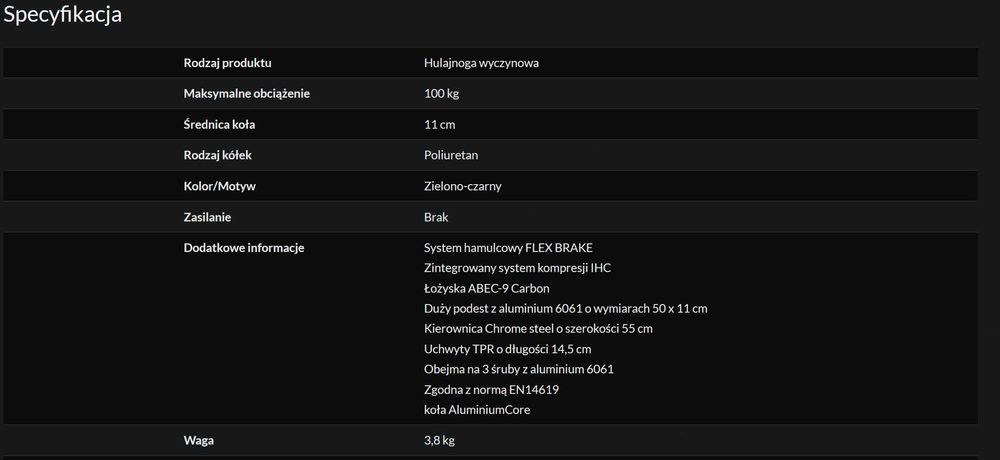This screenshot has height=460, width=1000.
Task: Click the Zintegrowany system kompresji IHC line
Action: 517,268
